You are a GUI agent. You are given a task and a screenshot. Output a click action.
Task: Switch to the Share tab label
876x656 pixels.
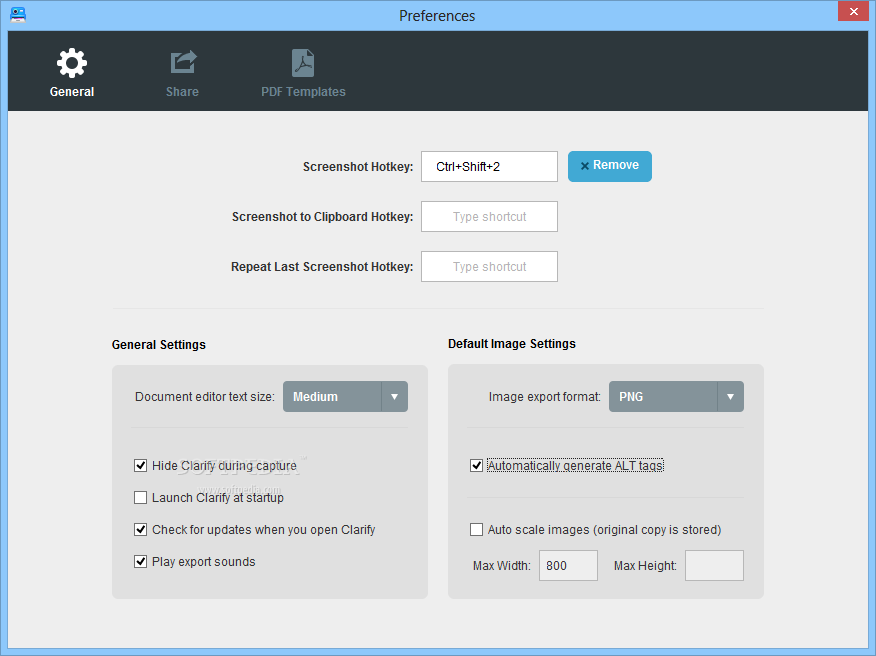pyautogui.click(x=182, y=92)
